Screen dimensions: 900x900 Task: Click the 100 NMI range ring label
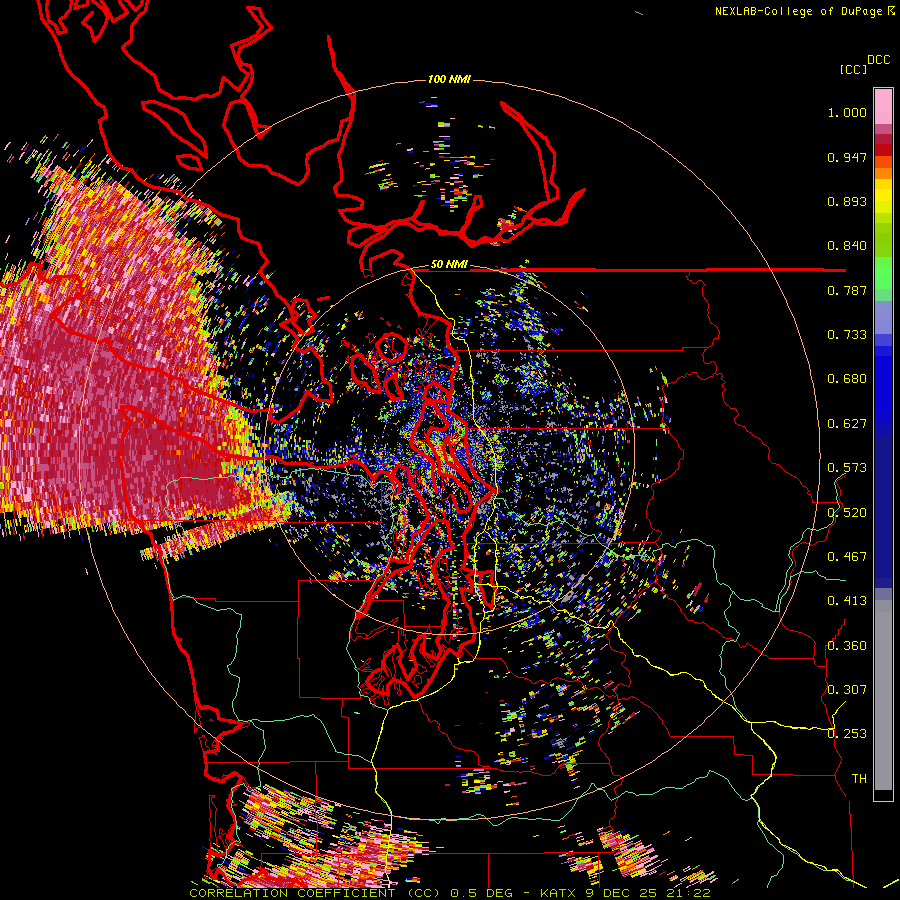(449, 79)
